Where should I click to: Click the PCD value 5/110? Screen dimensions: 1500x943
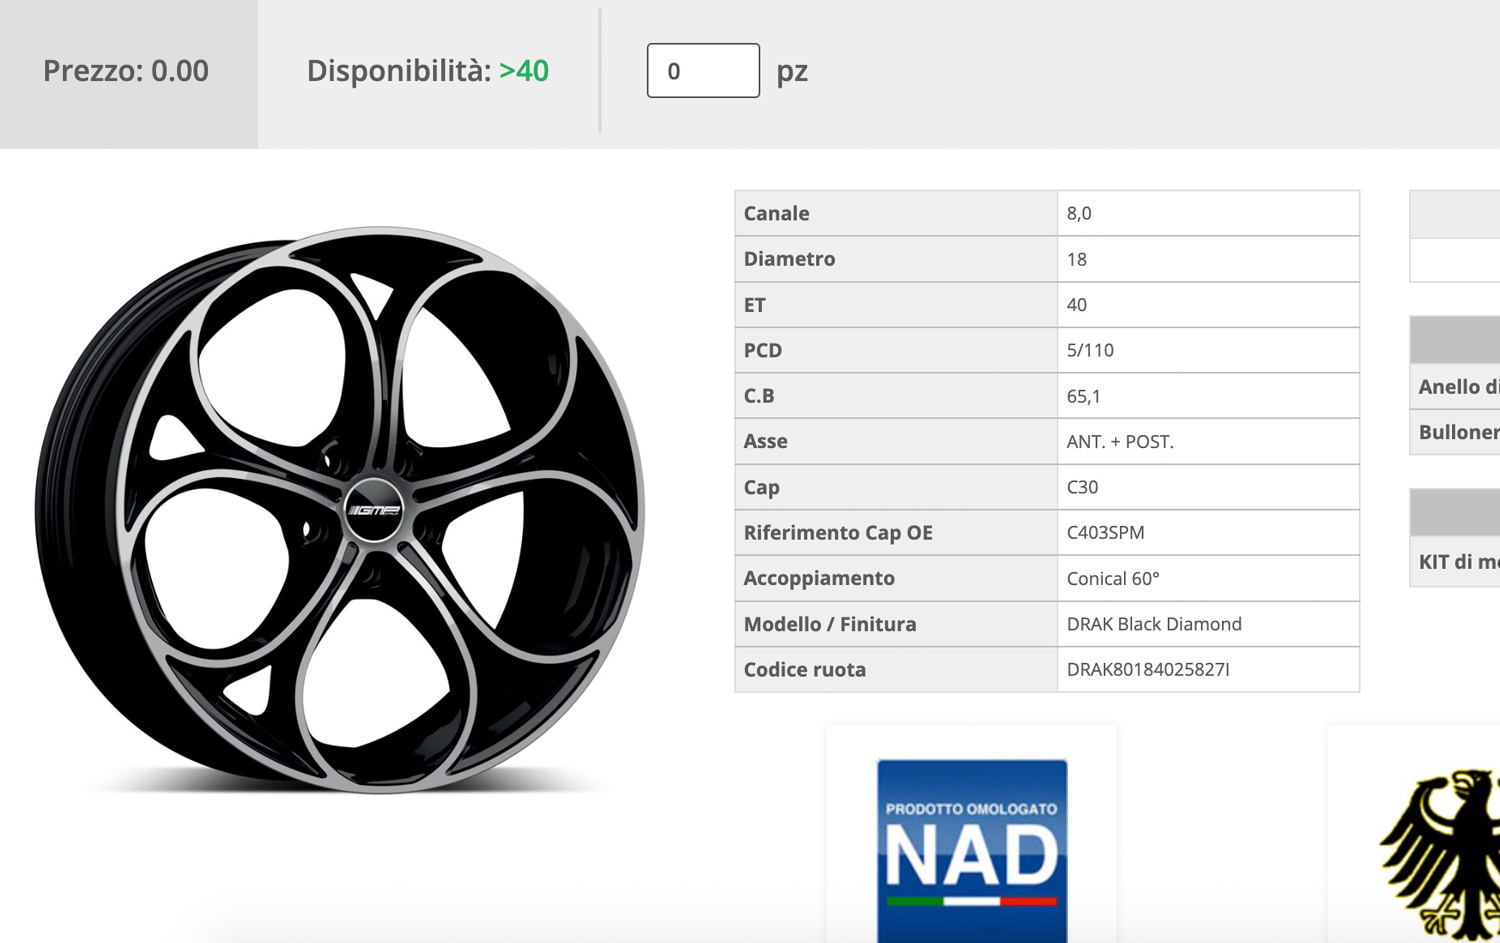pos(1089,351)
